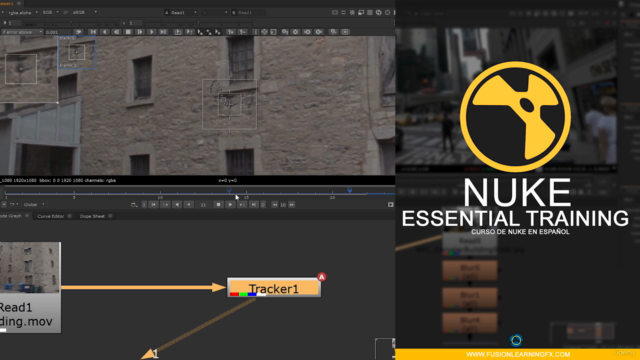Skip forward by increment button right of 10
Image resolution: width=640 pixels, height=360 pixels.
coord(291,204)
